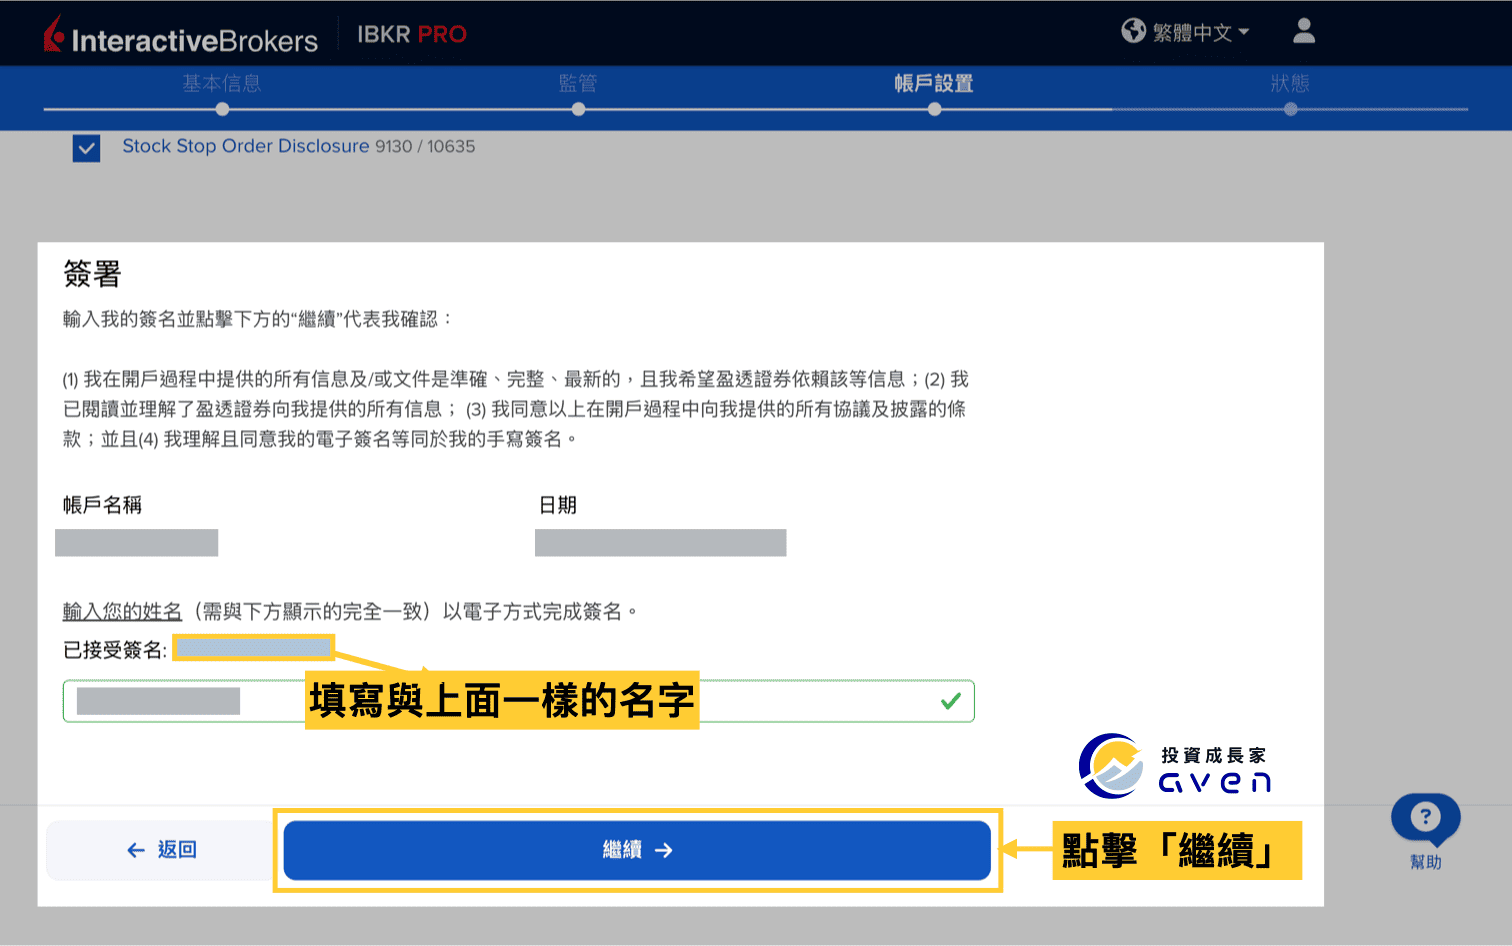Image resolution: width=1512 pixels, height=946 pixels.
Task: Open the IBKR PRO account type selector
Action: coord(412,33)
